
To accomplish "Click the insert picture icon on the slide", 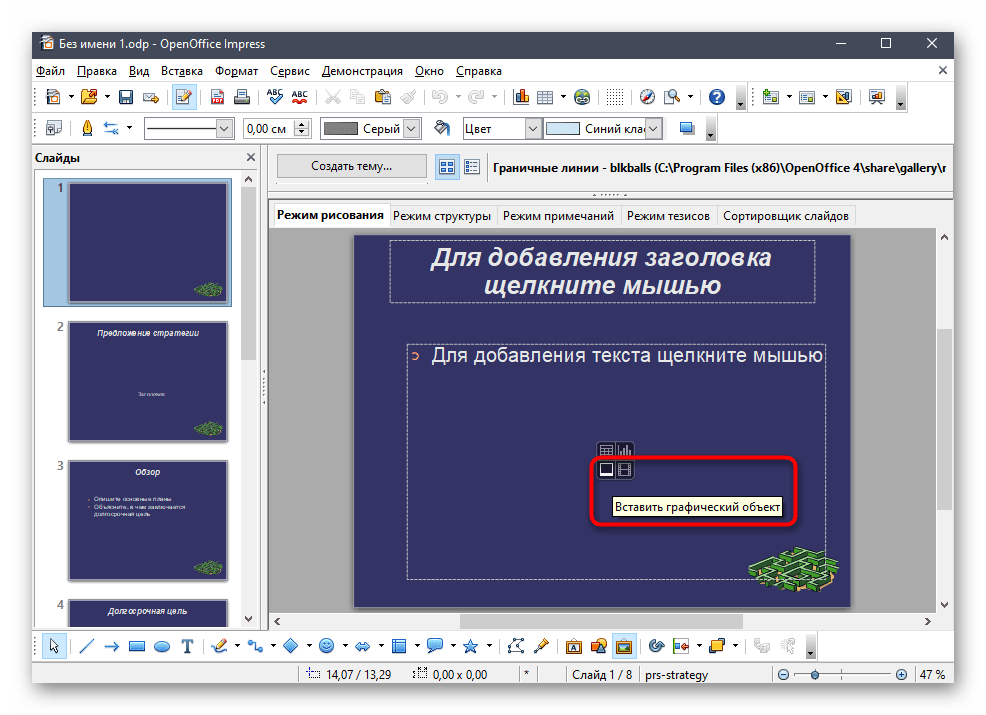I will (606, 469).
